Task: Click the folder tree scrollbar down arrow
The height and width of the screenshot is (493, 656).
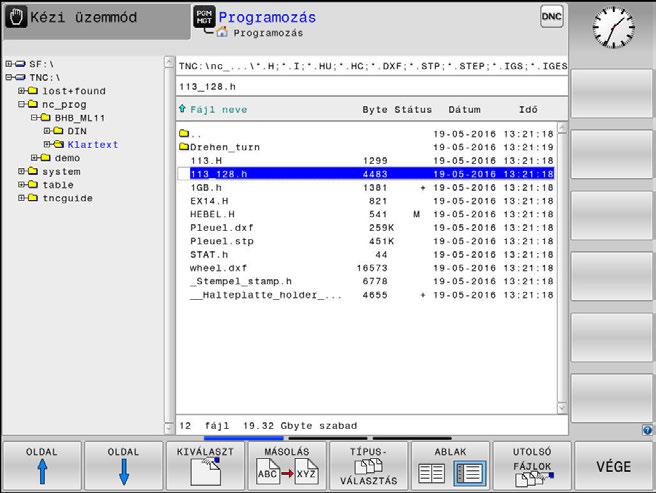Action: [x=169, y=429]
